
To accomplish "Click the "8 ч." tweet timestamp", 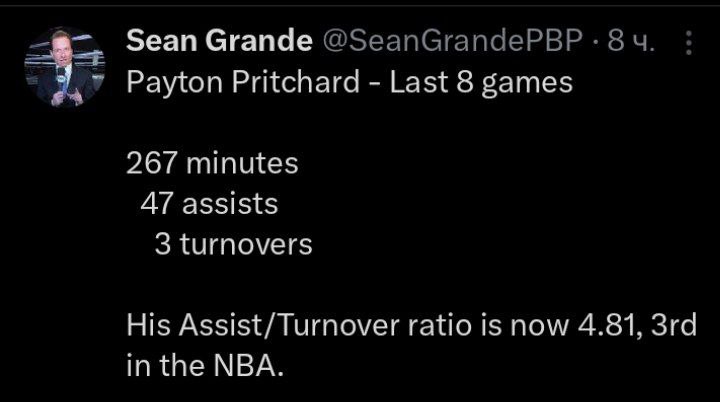I will click(630, 41).
